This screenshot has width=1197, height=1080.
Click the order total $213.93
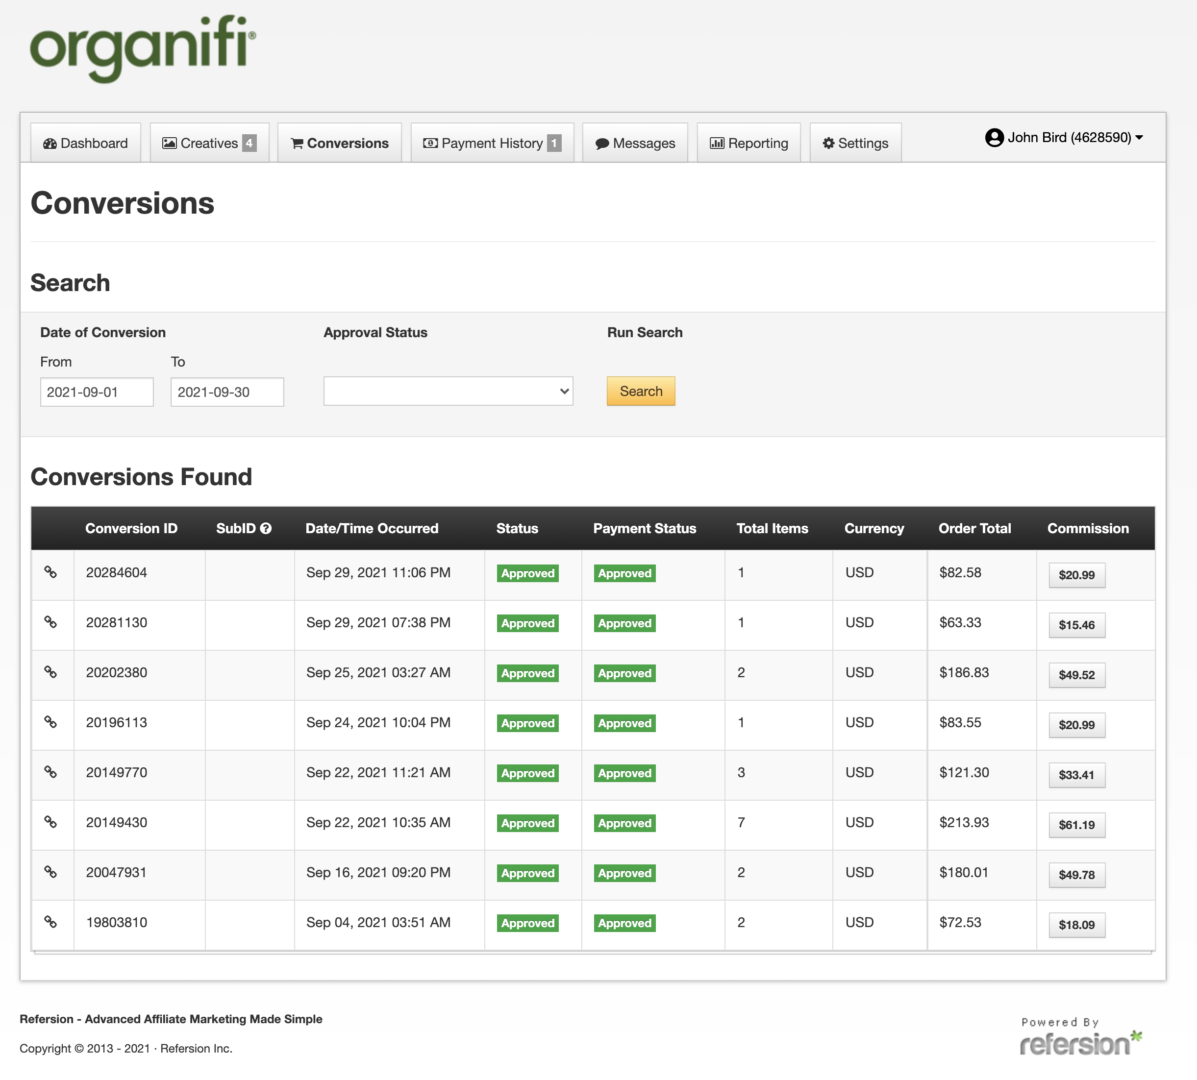click(964, 823)
